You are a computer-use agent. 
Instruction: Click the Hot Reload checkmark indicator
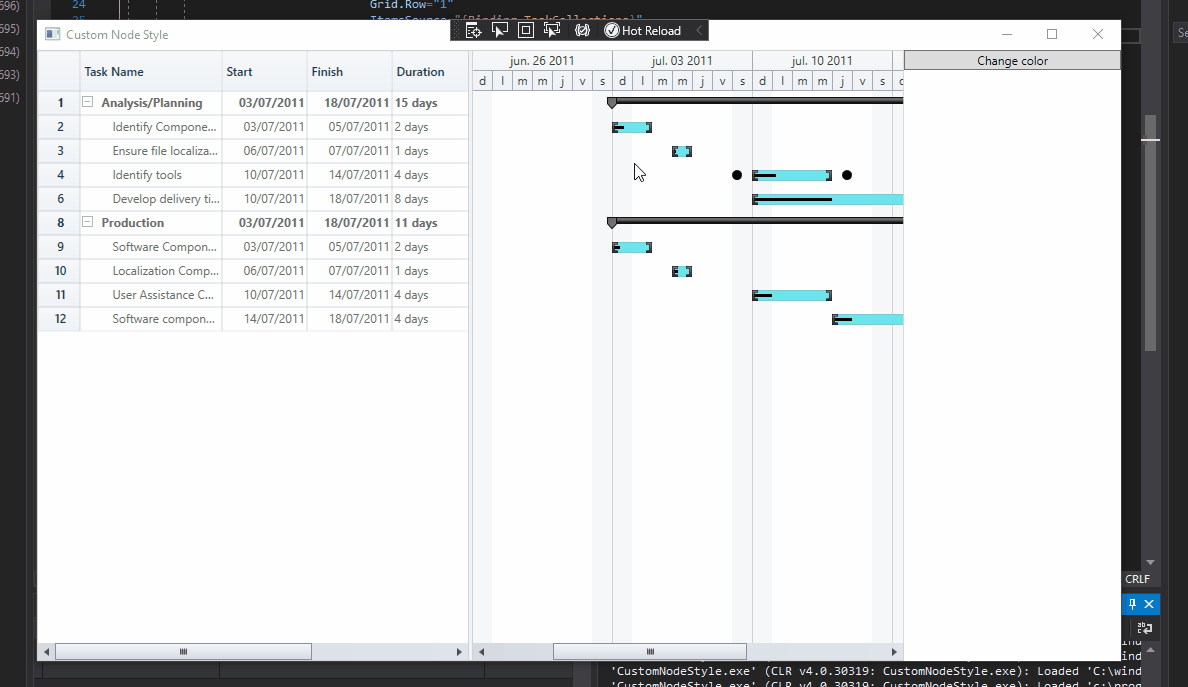(612, 31)
